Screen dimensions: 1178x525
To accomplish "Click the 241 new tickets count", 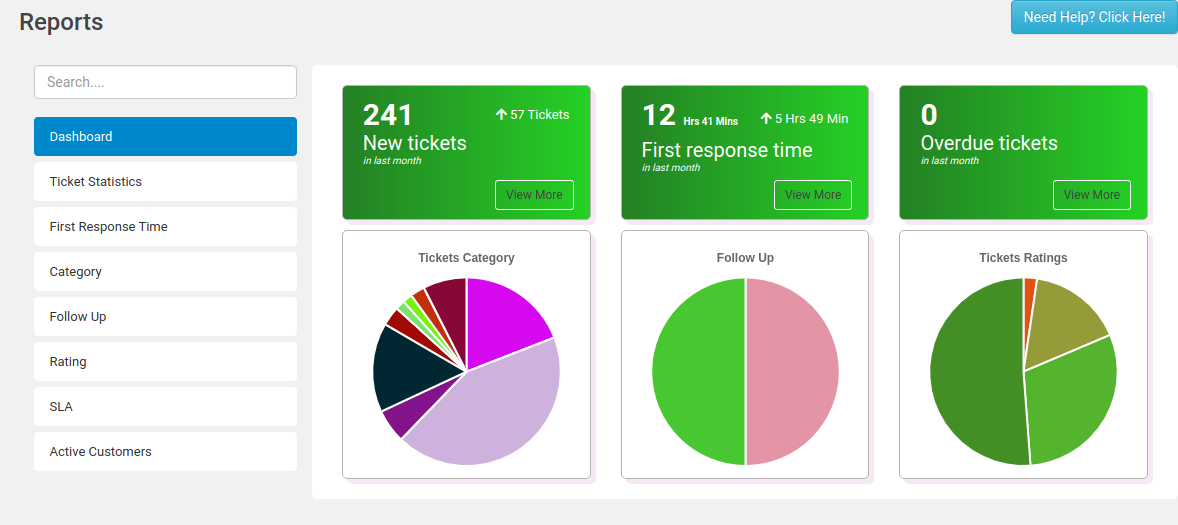I will (388, 115).
